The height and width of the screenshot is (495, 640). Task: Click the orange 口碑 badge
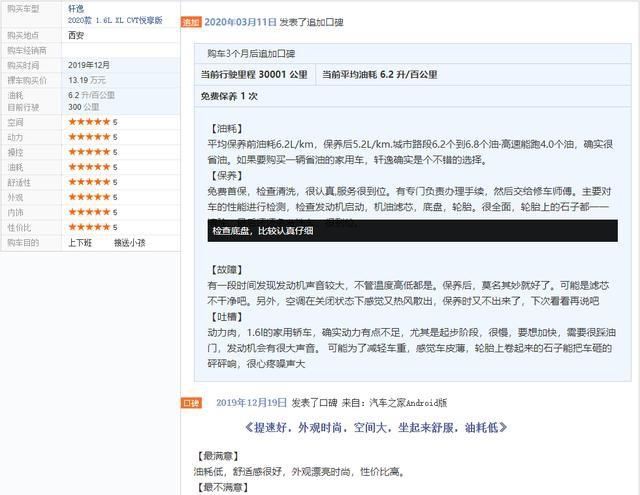tap(191, 403)
